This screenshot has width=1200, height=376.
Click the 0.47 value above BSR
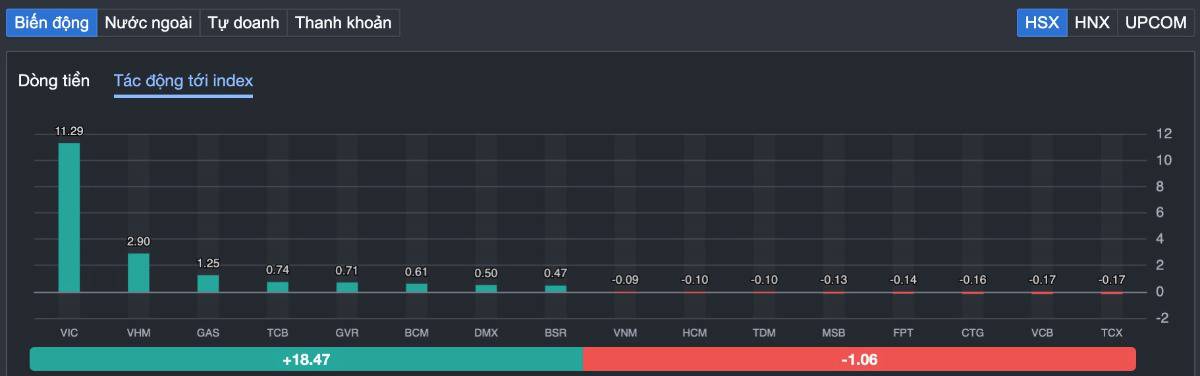555,273
